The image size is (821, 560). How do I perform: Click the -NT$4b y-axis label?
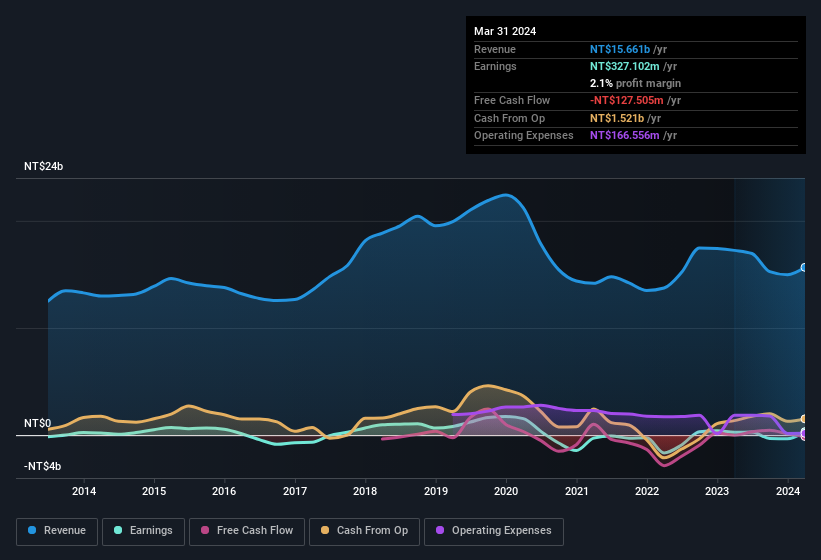pos(42,466)
